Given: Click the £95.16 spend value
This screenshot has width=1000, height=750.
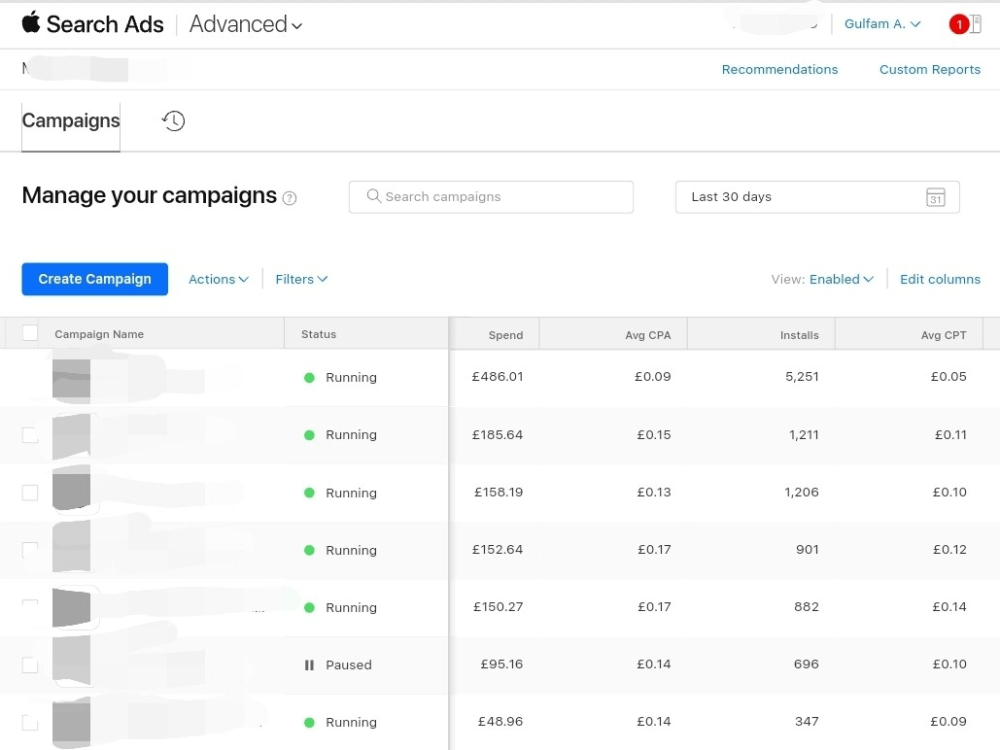Looking at the screenshot, I should (x=502, y=665).
